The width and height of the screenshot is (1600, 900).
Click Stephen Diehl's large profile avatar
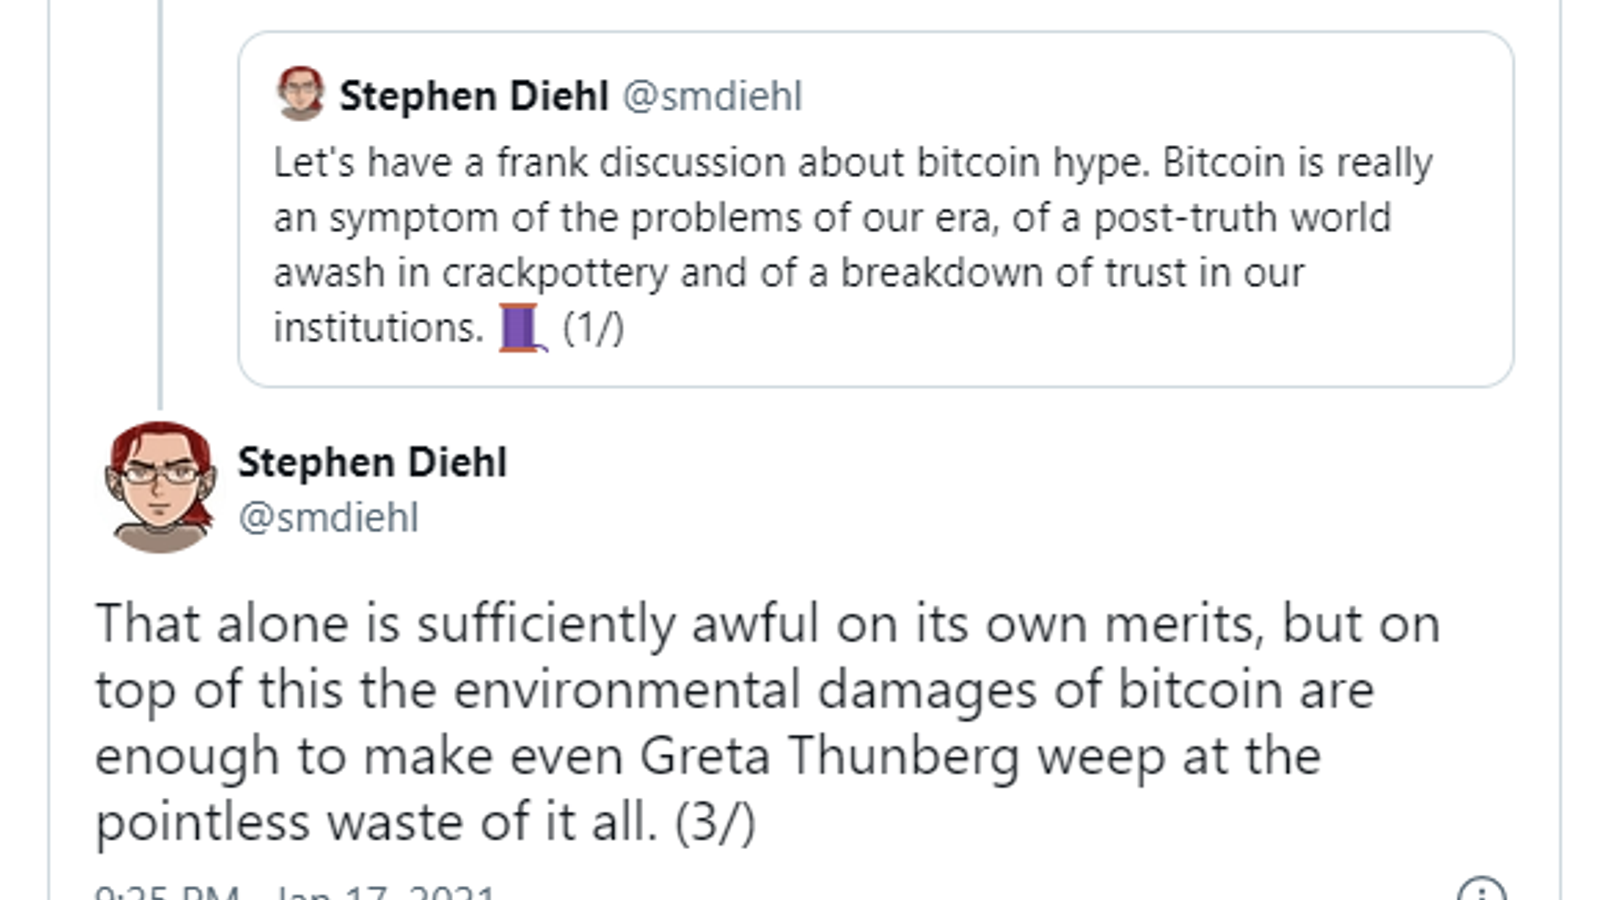click(160, 486)
